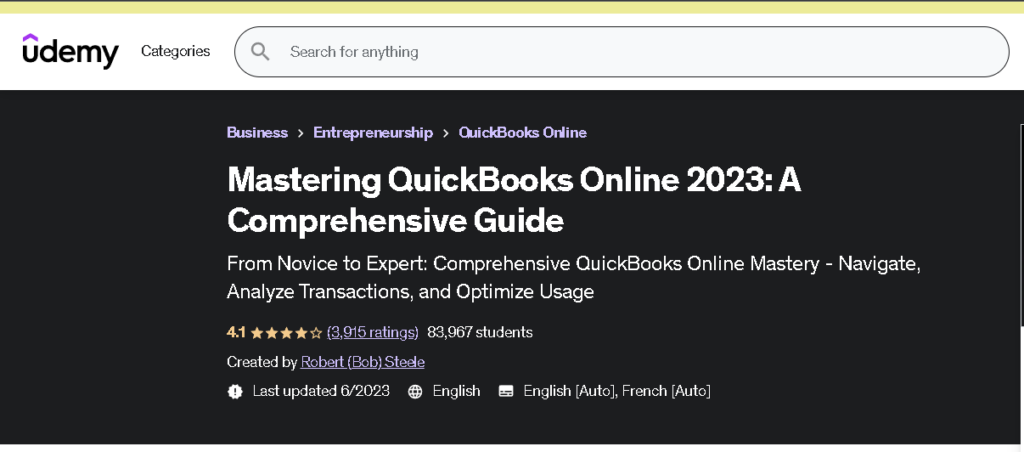Click the closed captions icon

[x=505, y=391]
